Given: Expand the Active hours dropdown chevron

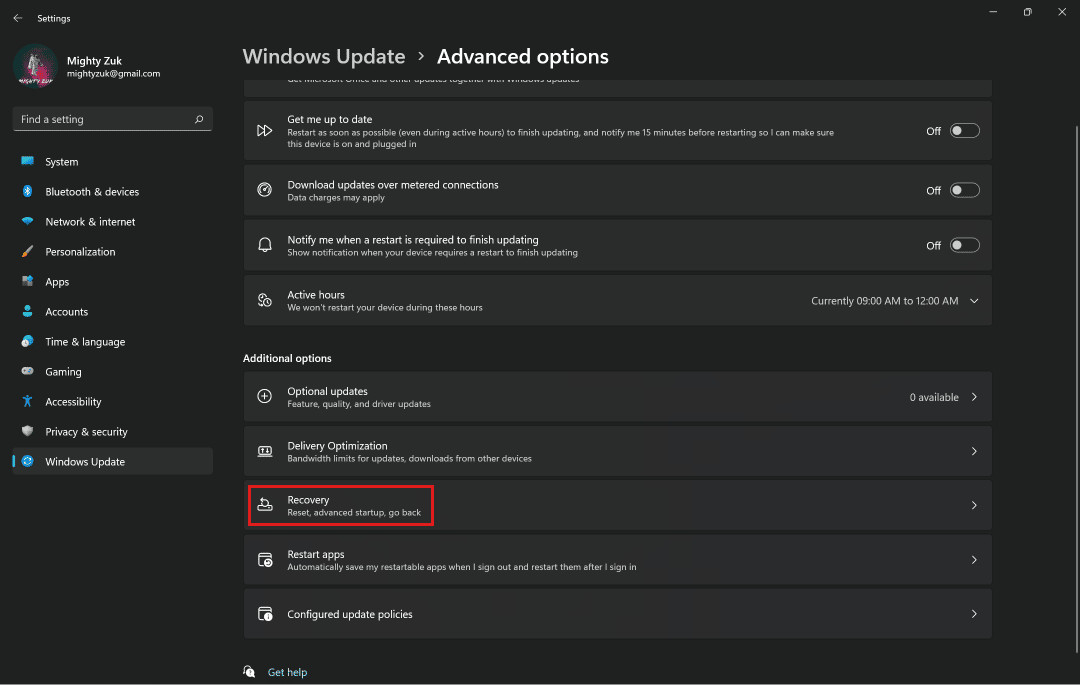Looking at the screenshot, I should pyautogui.click(x=974, y=301).
